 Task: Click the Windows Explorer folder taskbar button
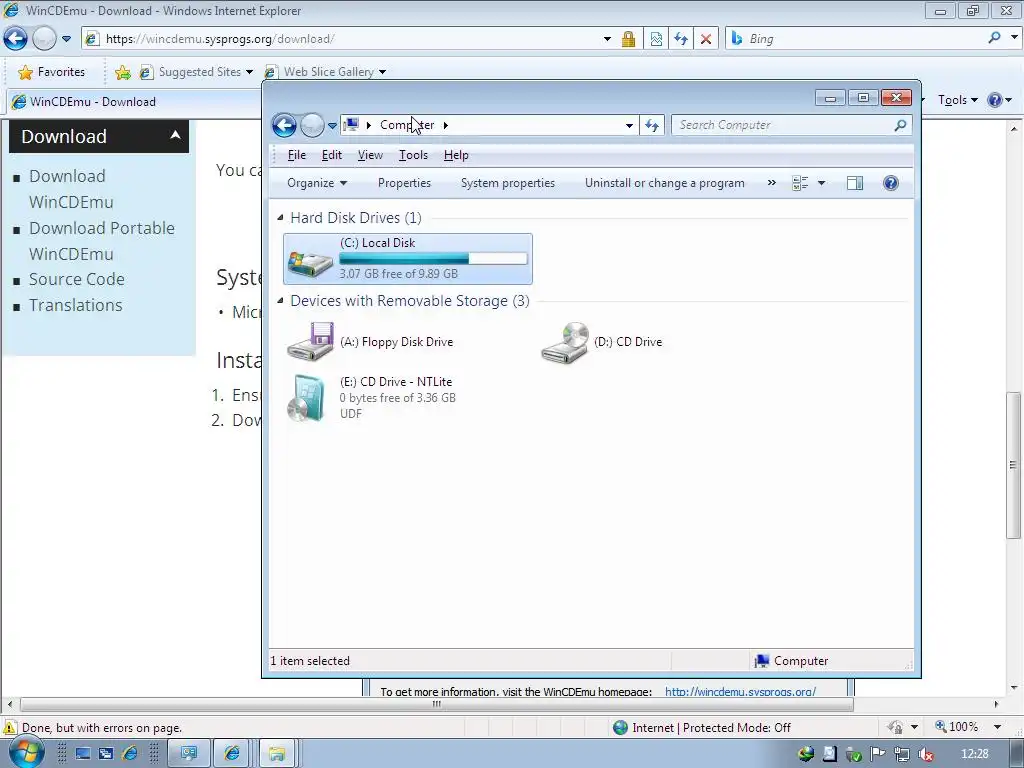point(277,754)
